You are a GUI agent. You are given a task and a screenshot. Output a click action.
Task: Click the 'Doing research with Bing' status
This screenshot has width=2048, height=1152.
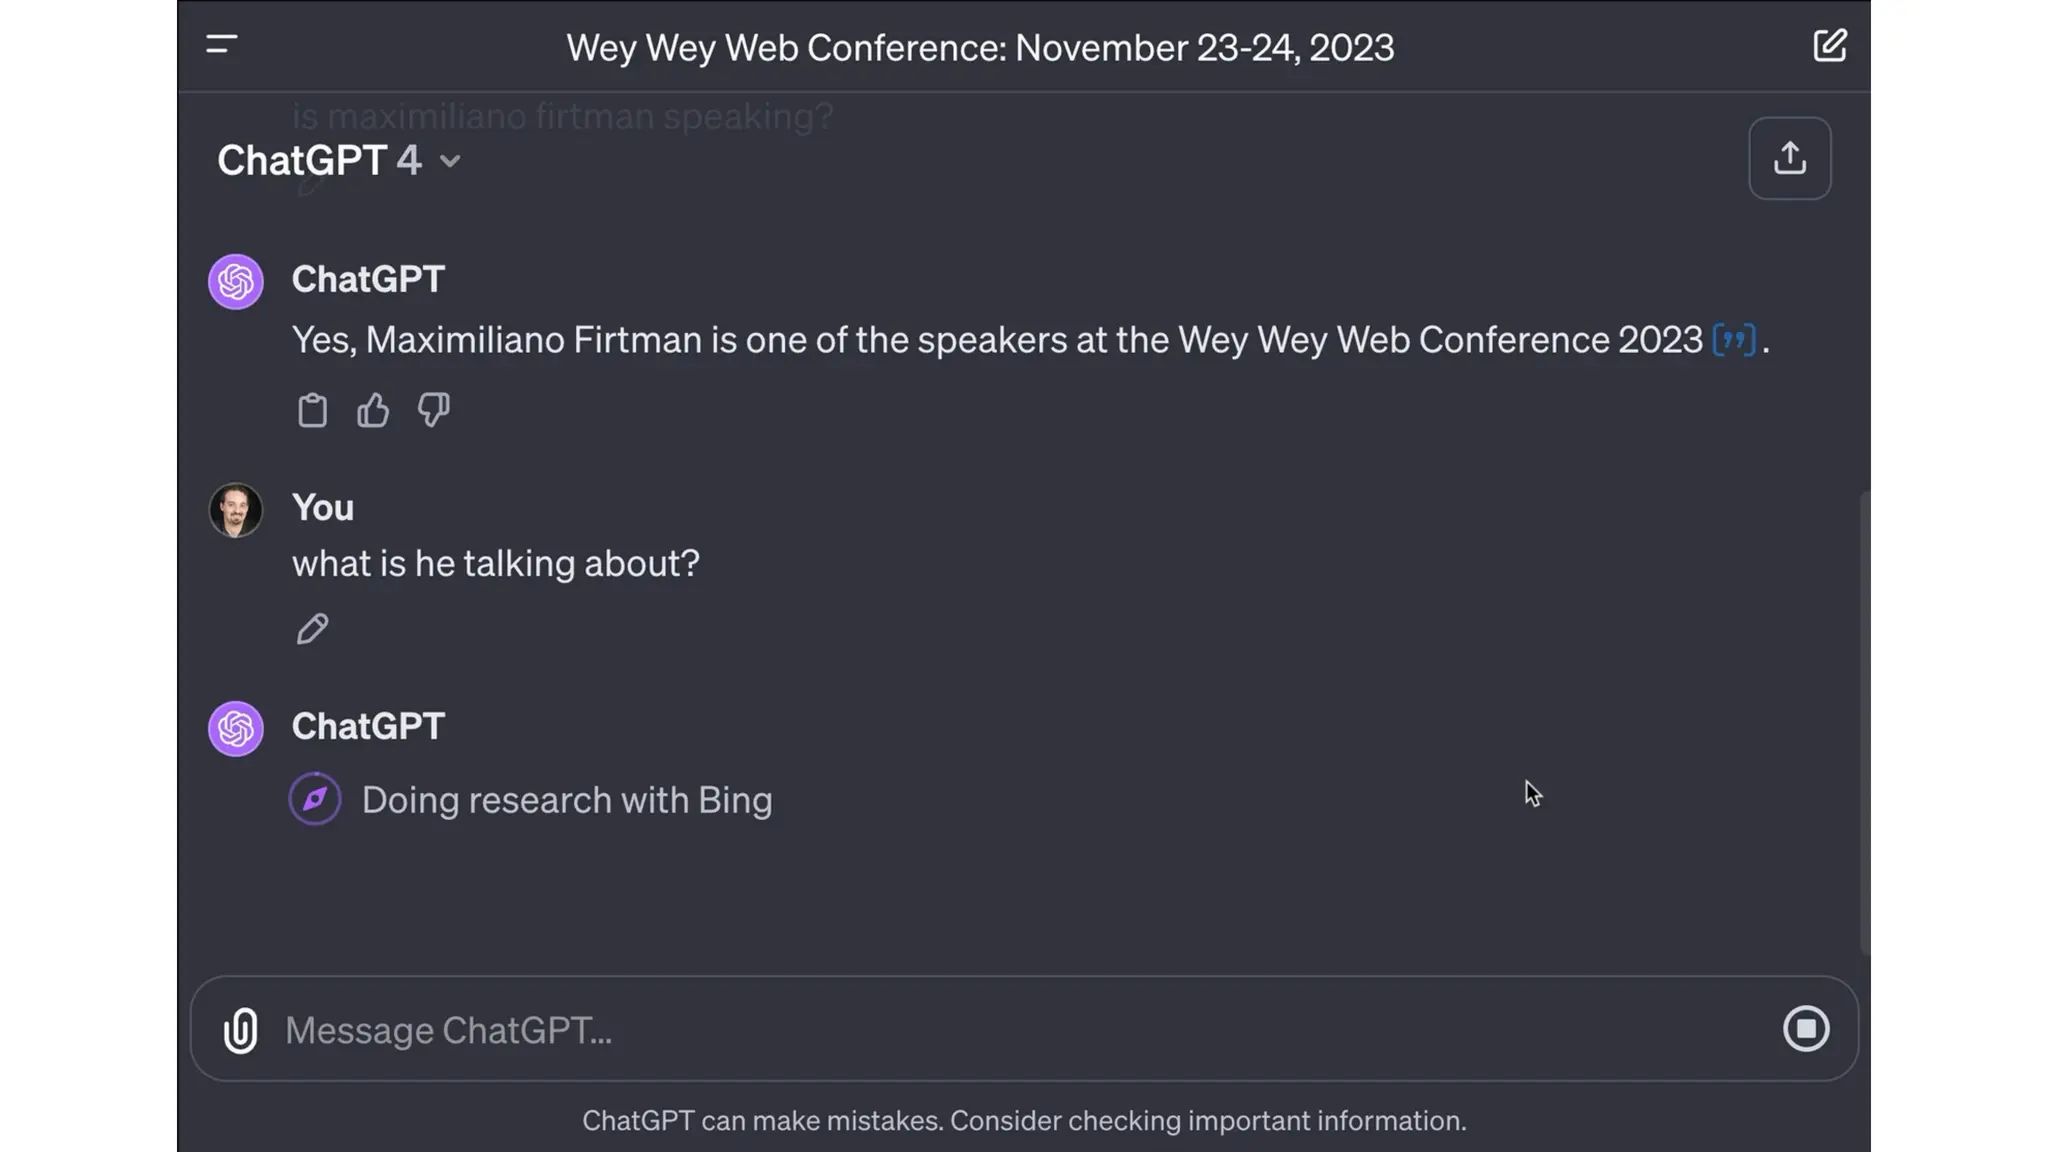(567, 800)
